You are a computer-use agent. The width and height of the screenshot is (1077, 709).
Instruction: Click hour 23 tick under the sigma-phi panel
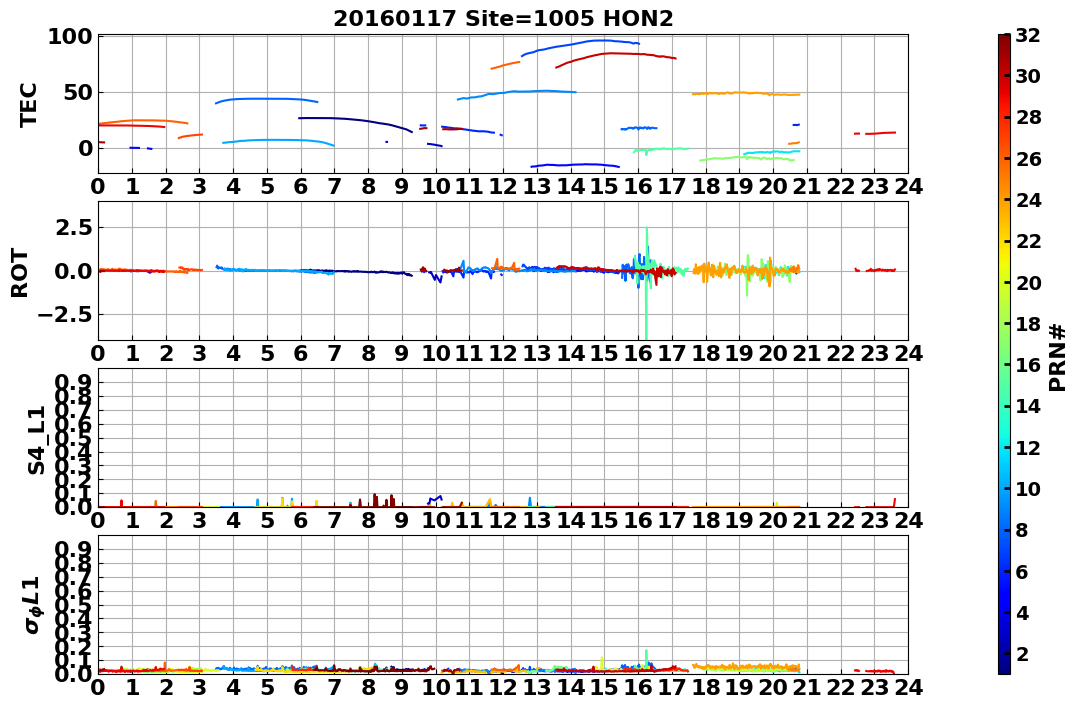click(874, 687)
